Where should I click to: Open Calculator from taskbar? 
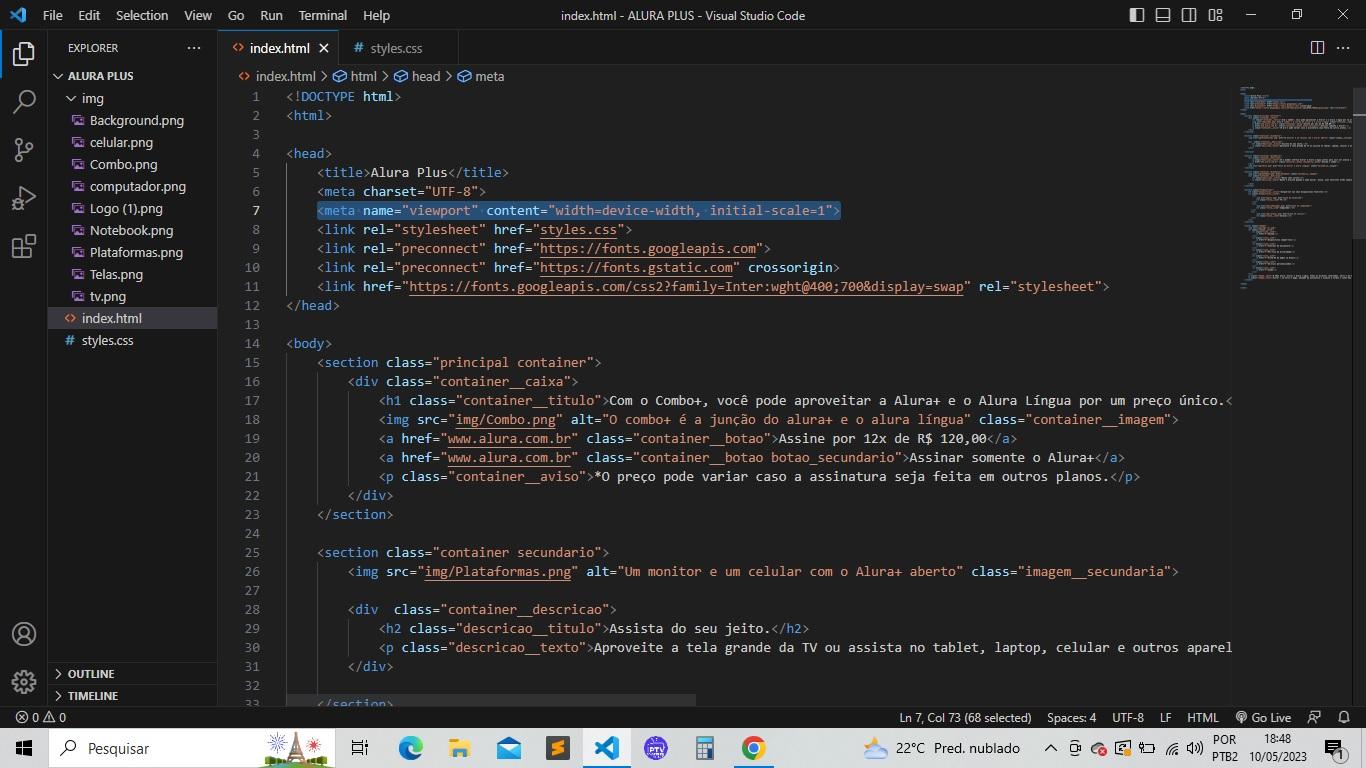click(704, 748)
